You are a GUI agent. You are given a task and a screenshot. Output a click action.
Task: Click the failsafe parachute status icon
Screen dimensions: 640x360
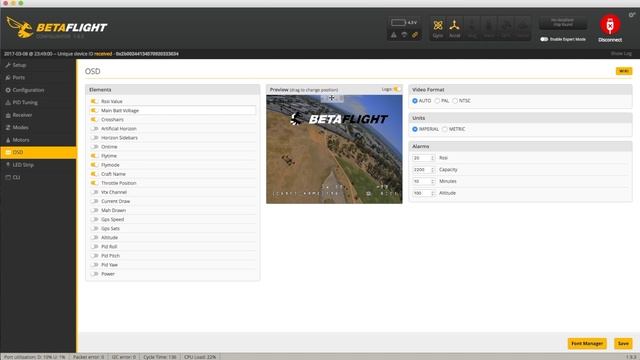pos(404,35)
